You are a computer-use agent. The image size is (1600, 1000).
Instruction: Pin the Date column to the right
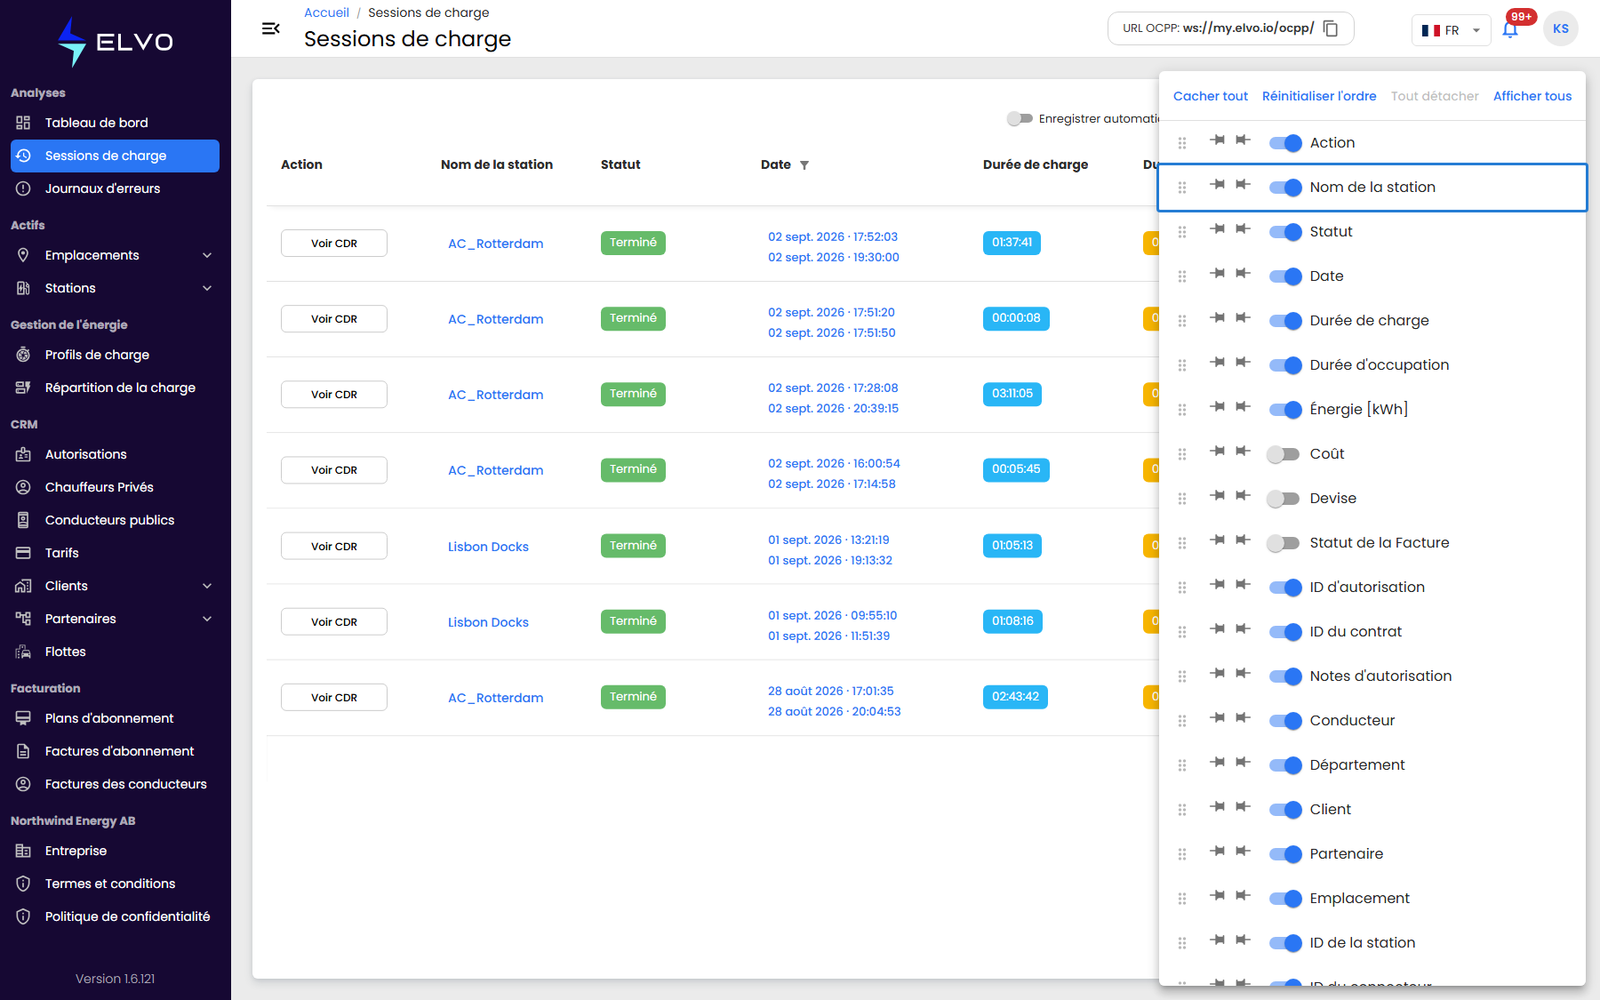[1243, 273]
